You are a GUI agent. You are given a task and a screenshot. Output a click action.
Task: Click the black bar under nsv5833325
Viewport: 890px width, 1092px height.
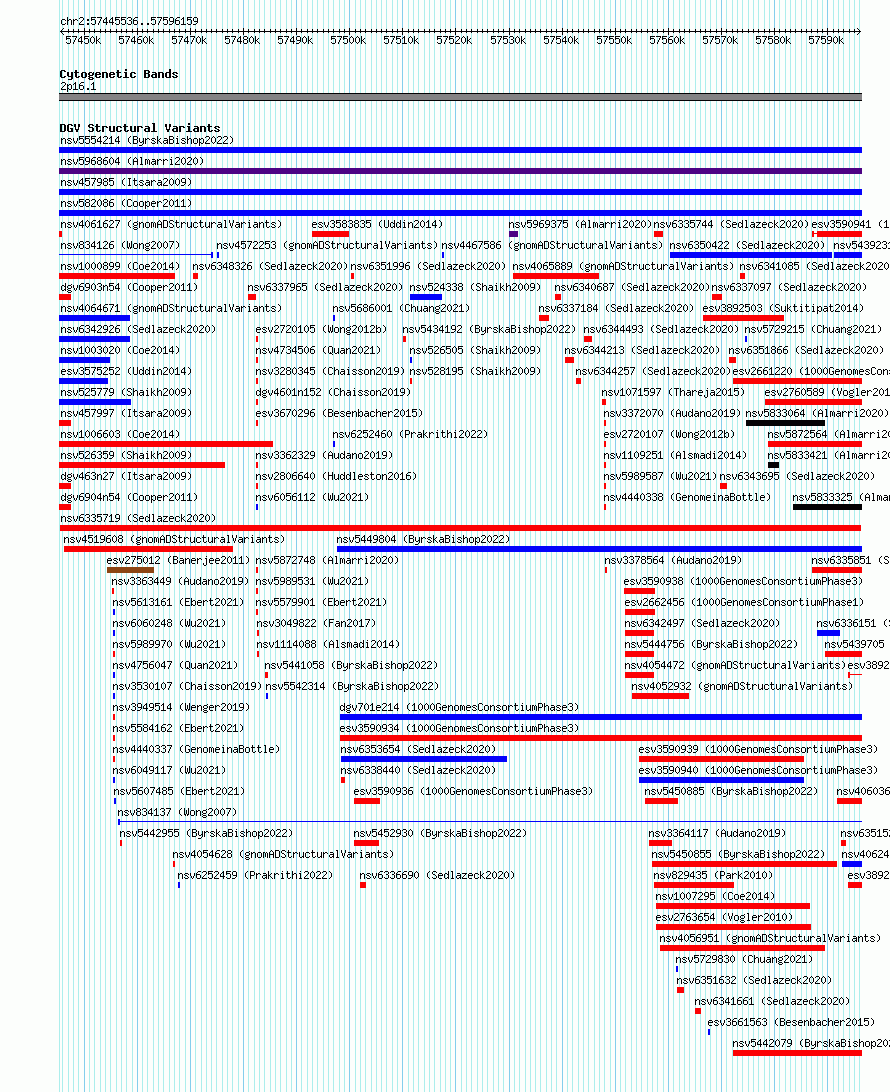click(827, 507)
